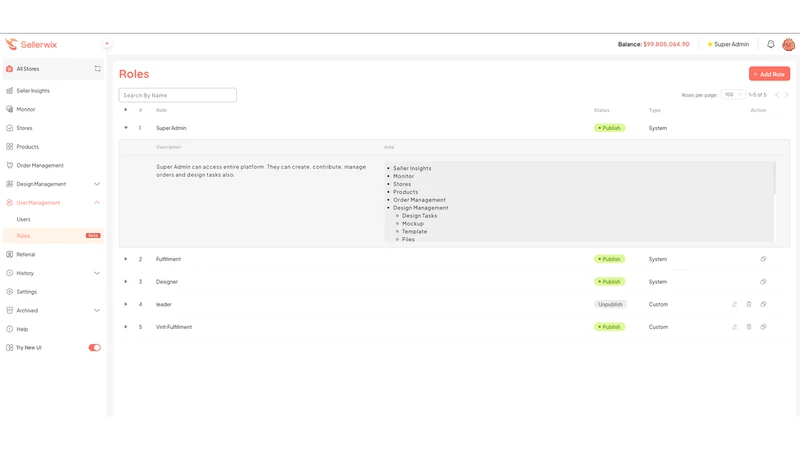Delete the Vinh Fulfilment role
The width and height of the screenshot is (800, 450).
[x=749, y=327]
